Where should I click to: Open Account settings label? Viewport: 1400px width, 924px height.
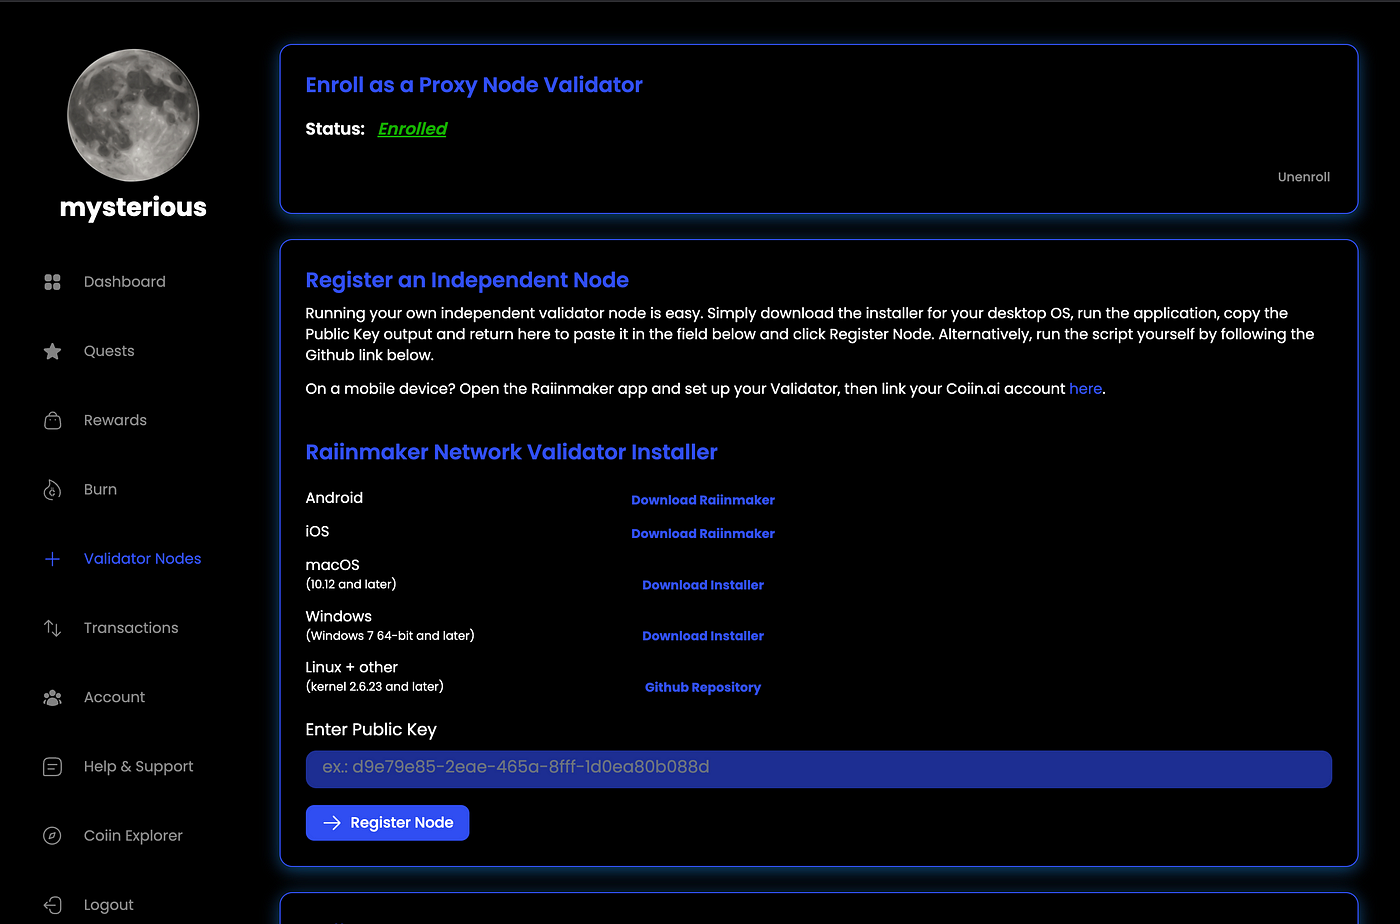[114, 697]
